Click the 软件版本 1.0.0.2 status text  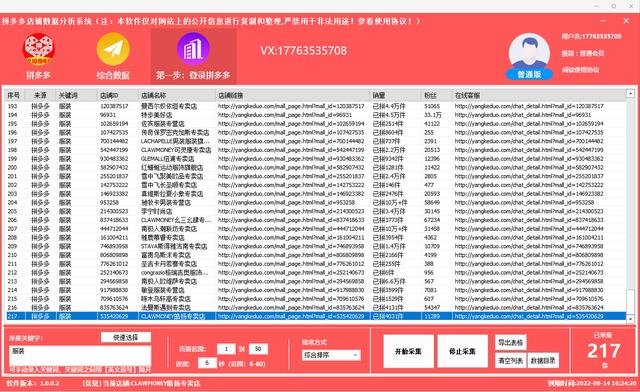click(33, 383)
